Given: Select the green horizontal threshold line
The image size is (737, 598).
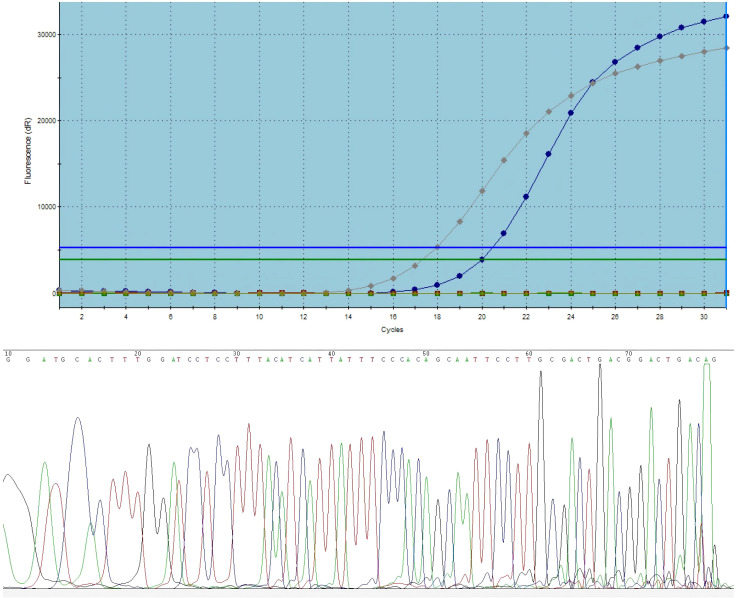Looking at the screenshot, I should [393, 259].
